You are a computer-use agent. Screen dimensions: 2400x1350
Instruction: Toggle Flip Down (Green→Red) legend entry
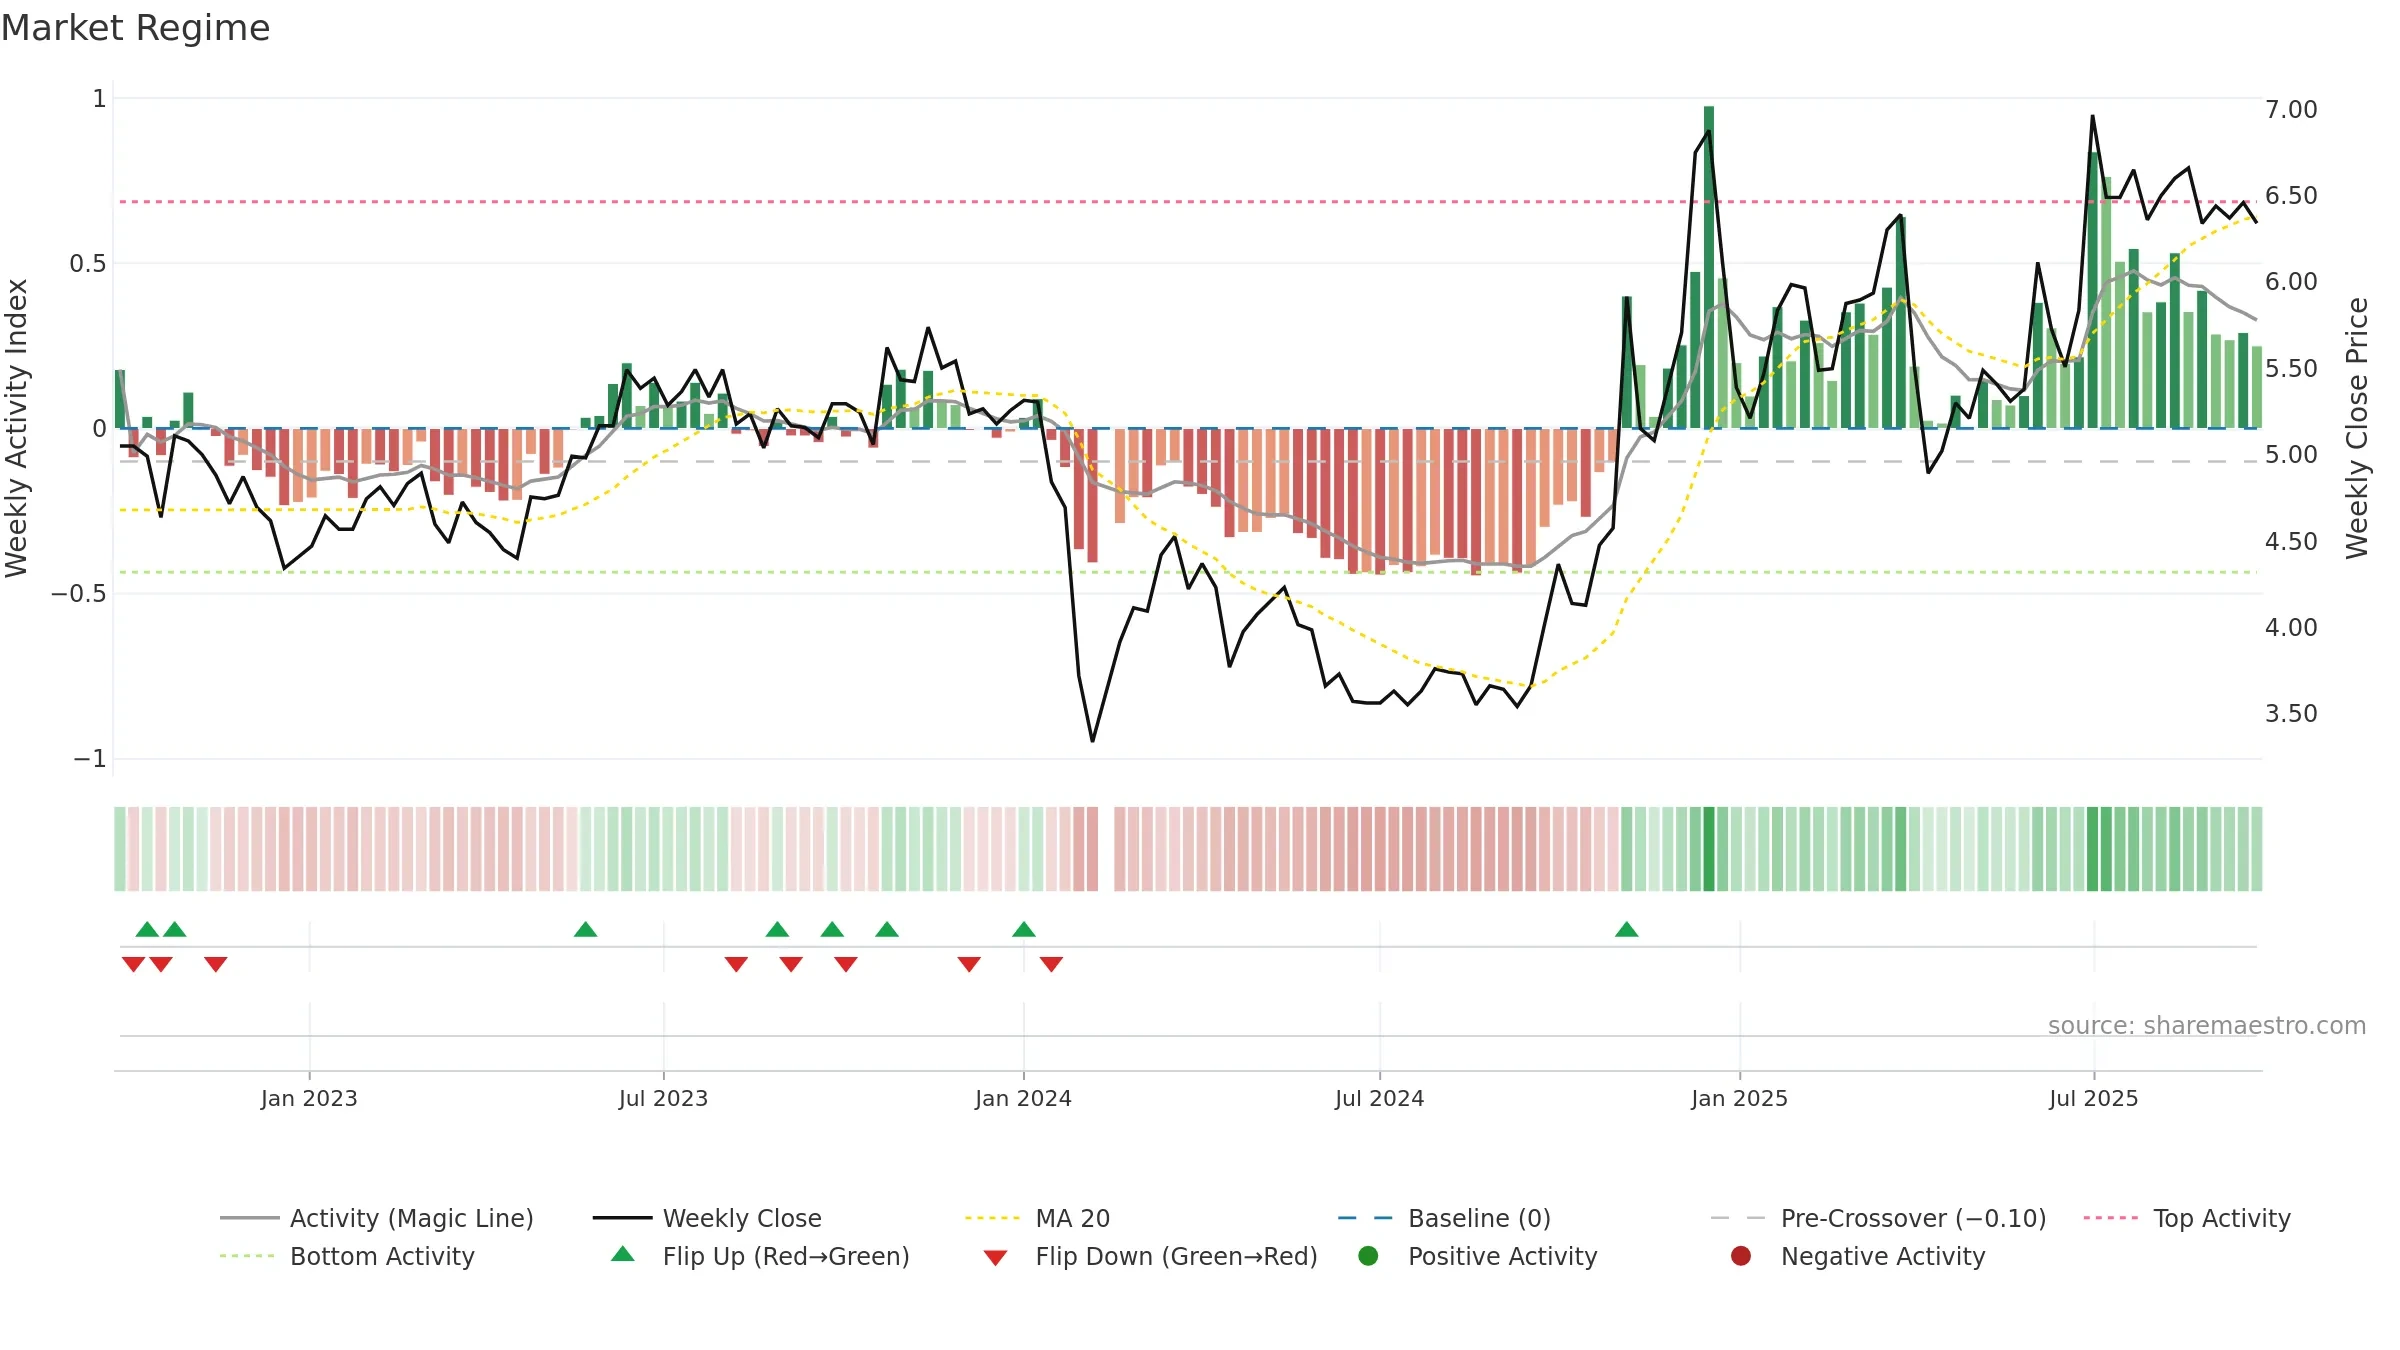tap(1150, 1256)
